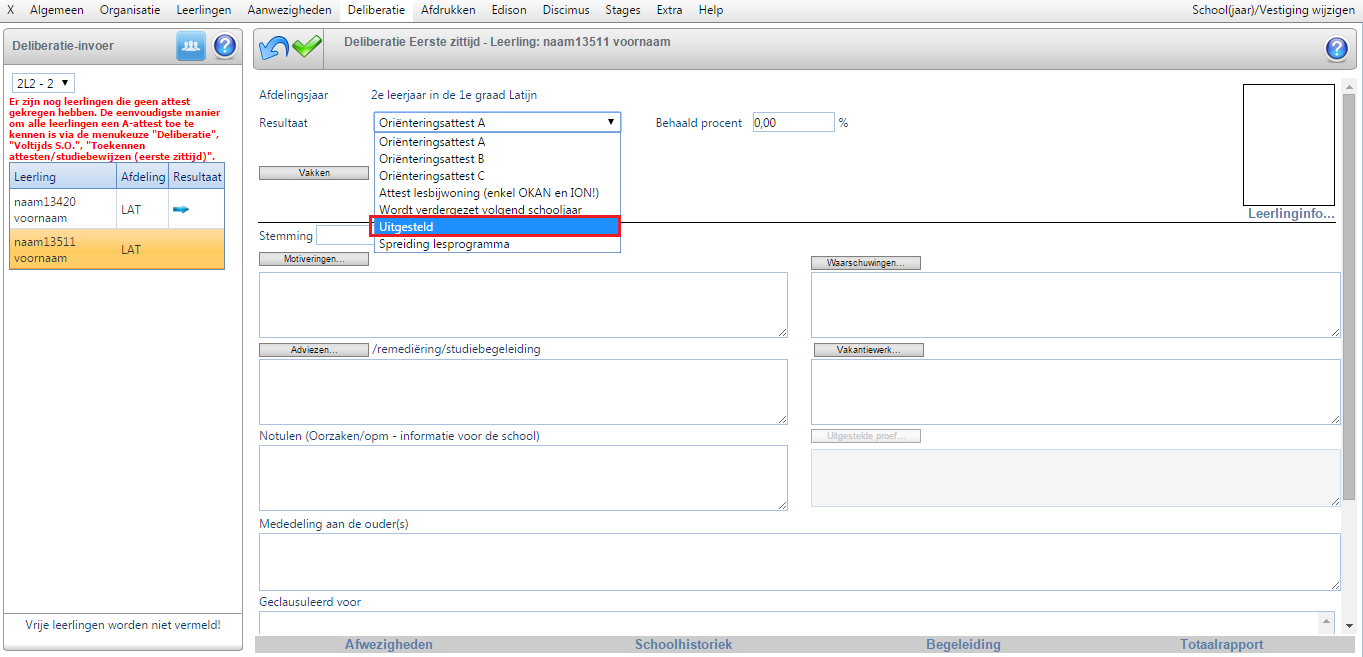Click the blue arrow result icon for naam13420
This screenshot has width=1363, height=657.
pyautogui.click(x=181, y=209)
